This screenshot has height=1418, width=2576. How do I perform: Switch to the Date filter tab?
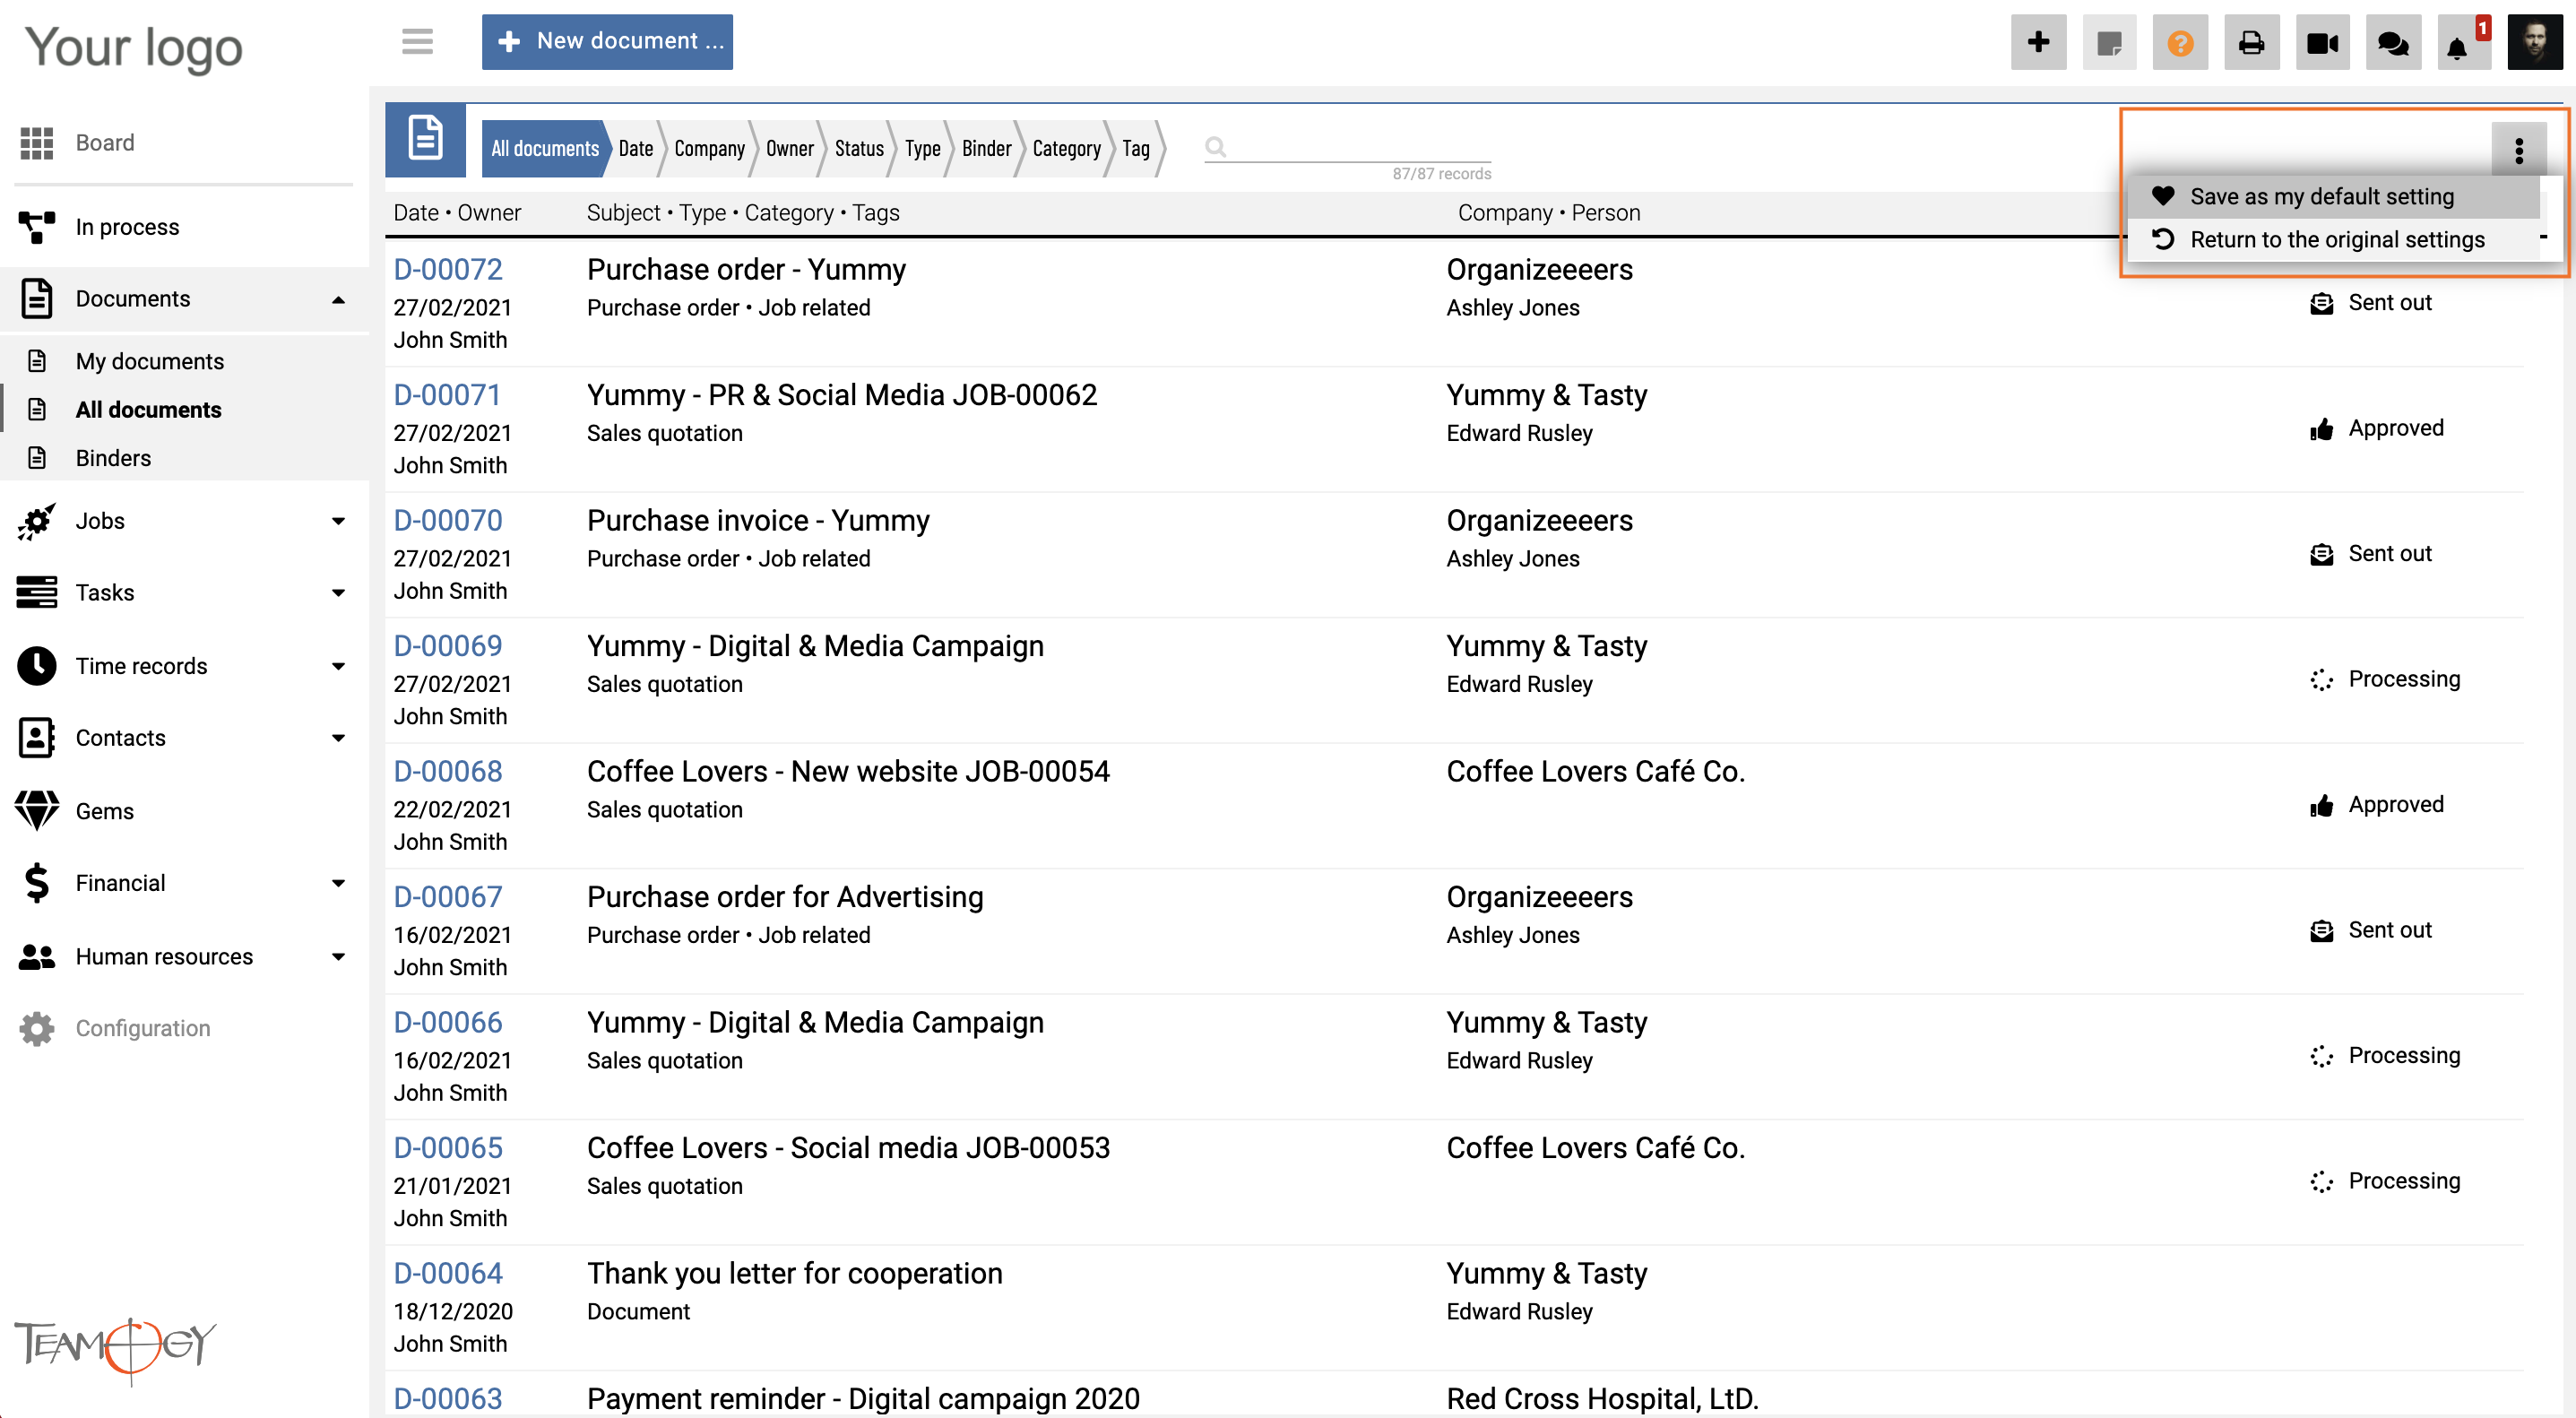[x=635, y=148]
